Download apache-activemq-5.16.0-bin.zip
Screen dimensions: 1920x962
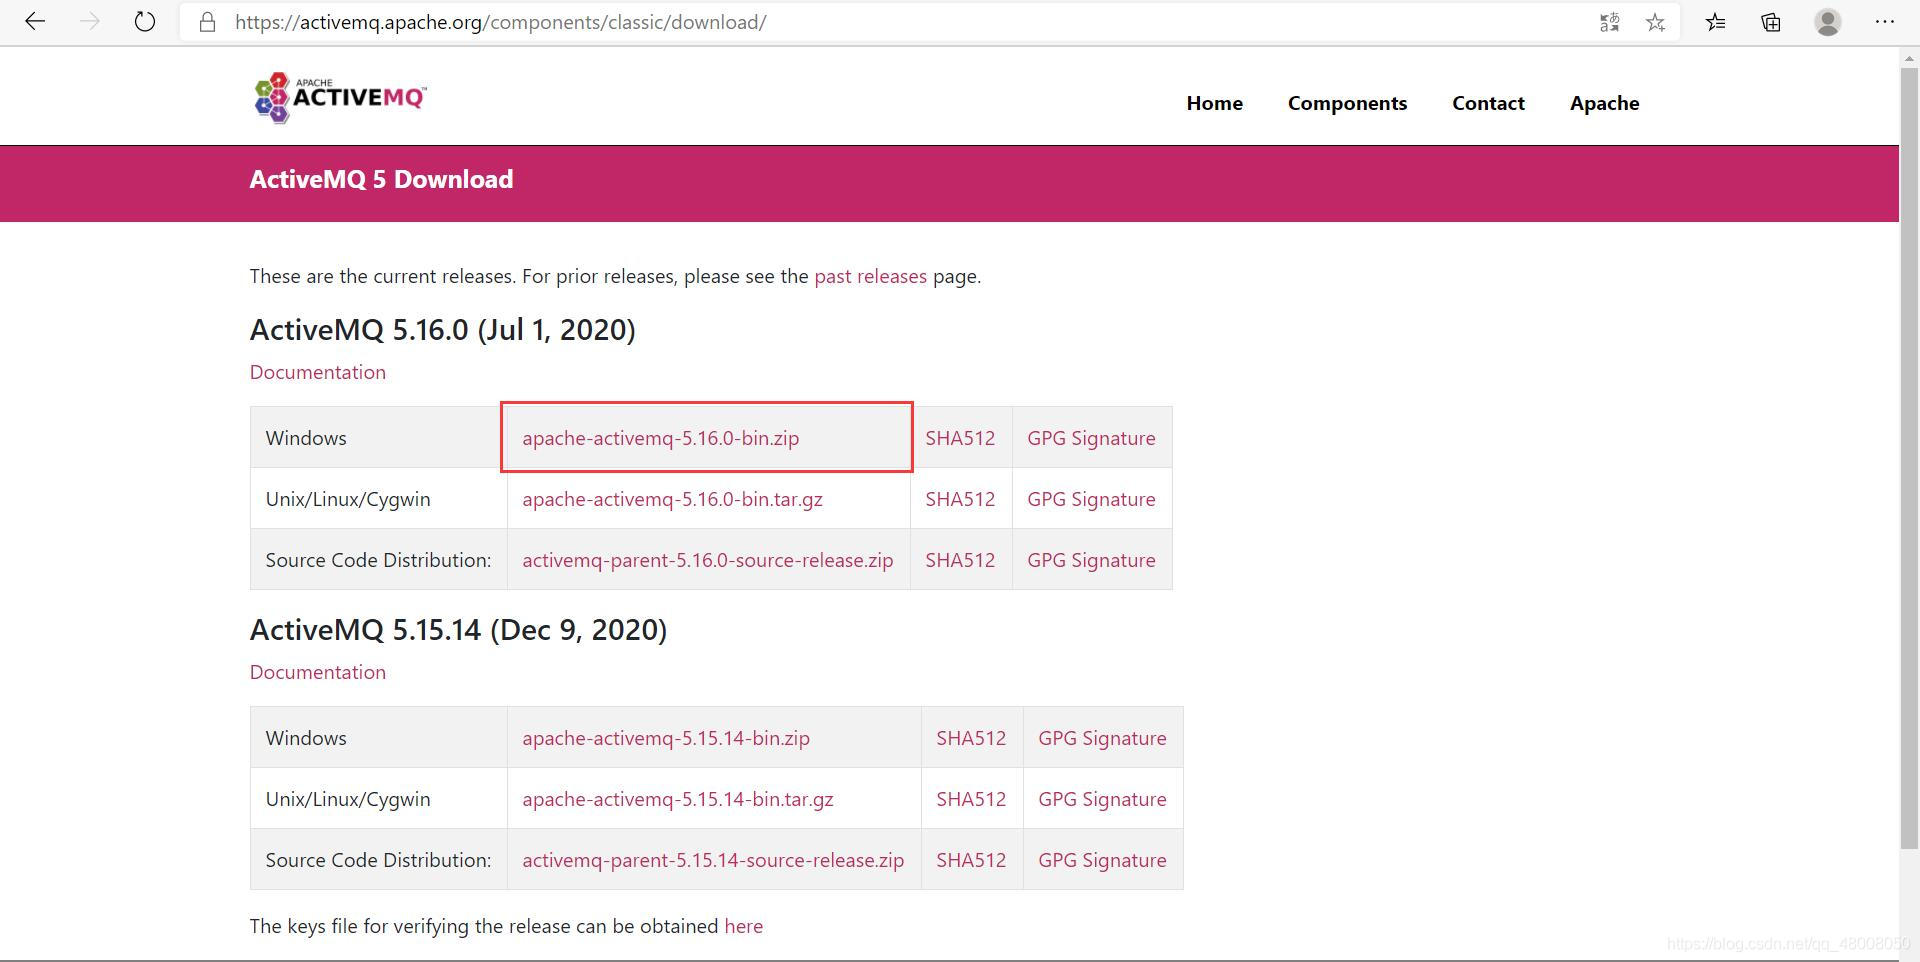(660, 438)
